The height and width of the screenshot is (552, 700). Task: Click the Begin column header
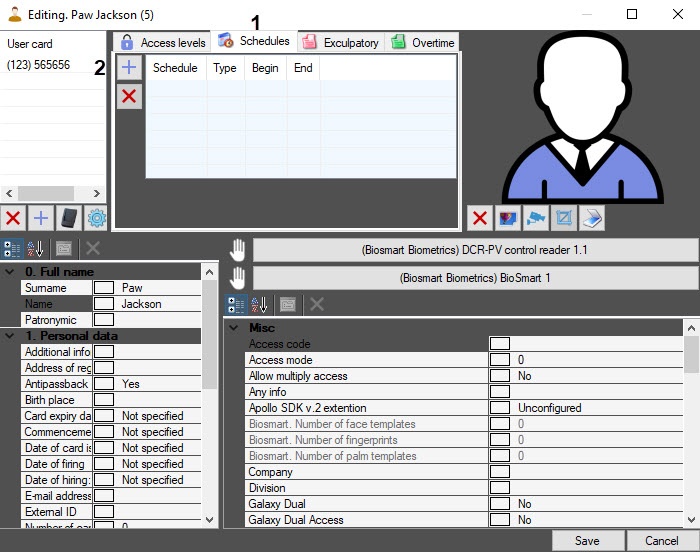[x=266, y=68]
